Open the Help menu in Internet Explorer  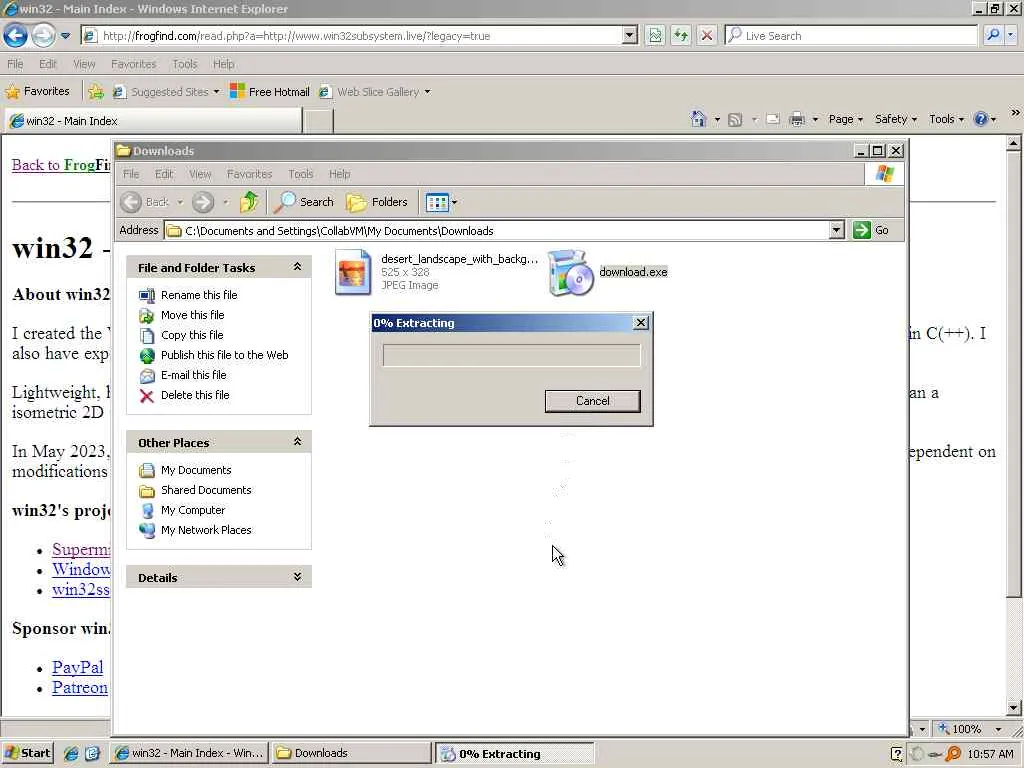(223, 64)
